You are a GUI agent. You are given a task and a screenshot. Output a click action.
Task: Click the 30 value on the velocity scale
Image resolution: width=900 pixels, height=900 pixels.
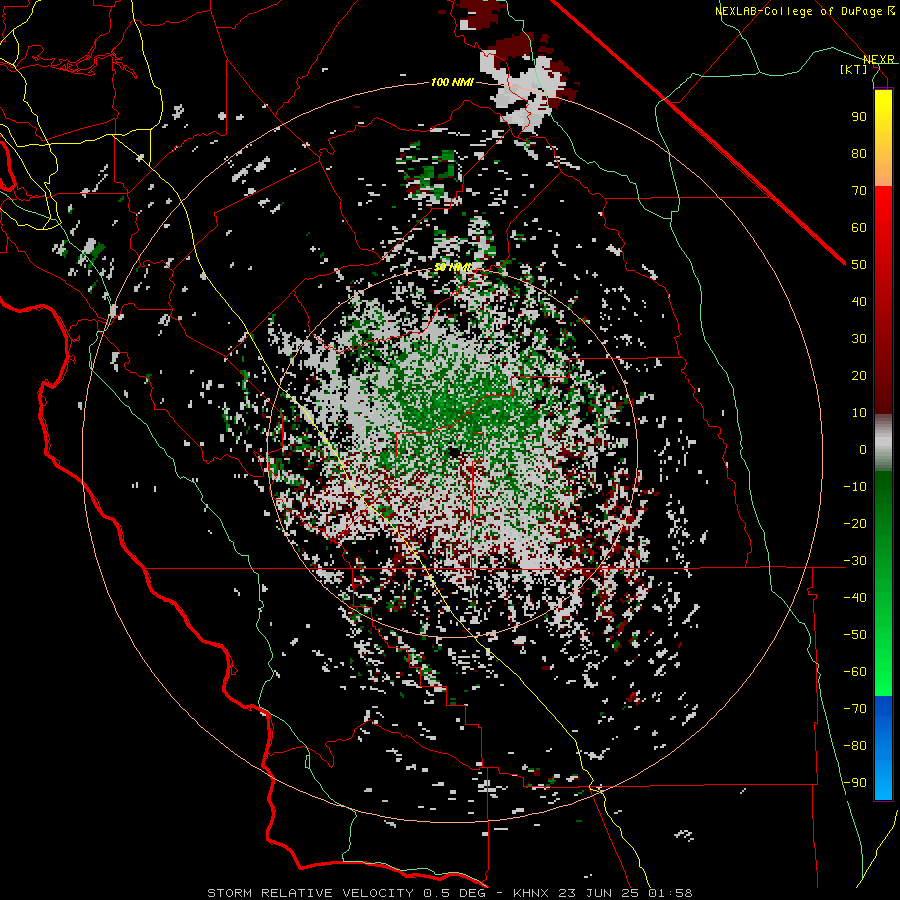point(859,339)
